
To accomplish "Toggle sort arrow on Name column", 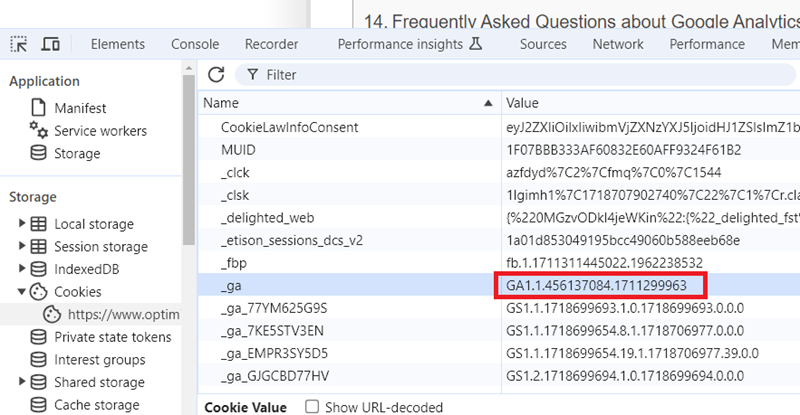I will (x=488, y=103).
